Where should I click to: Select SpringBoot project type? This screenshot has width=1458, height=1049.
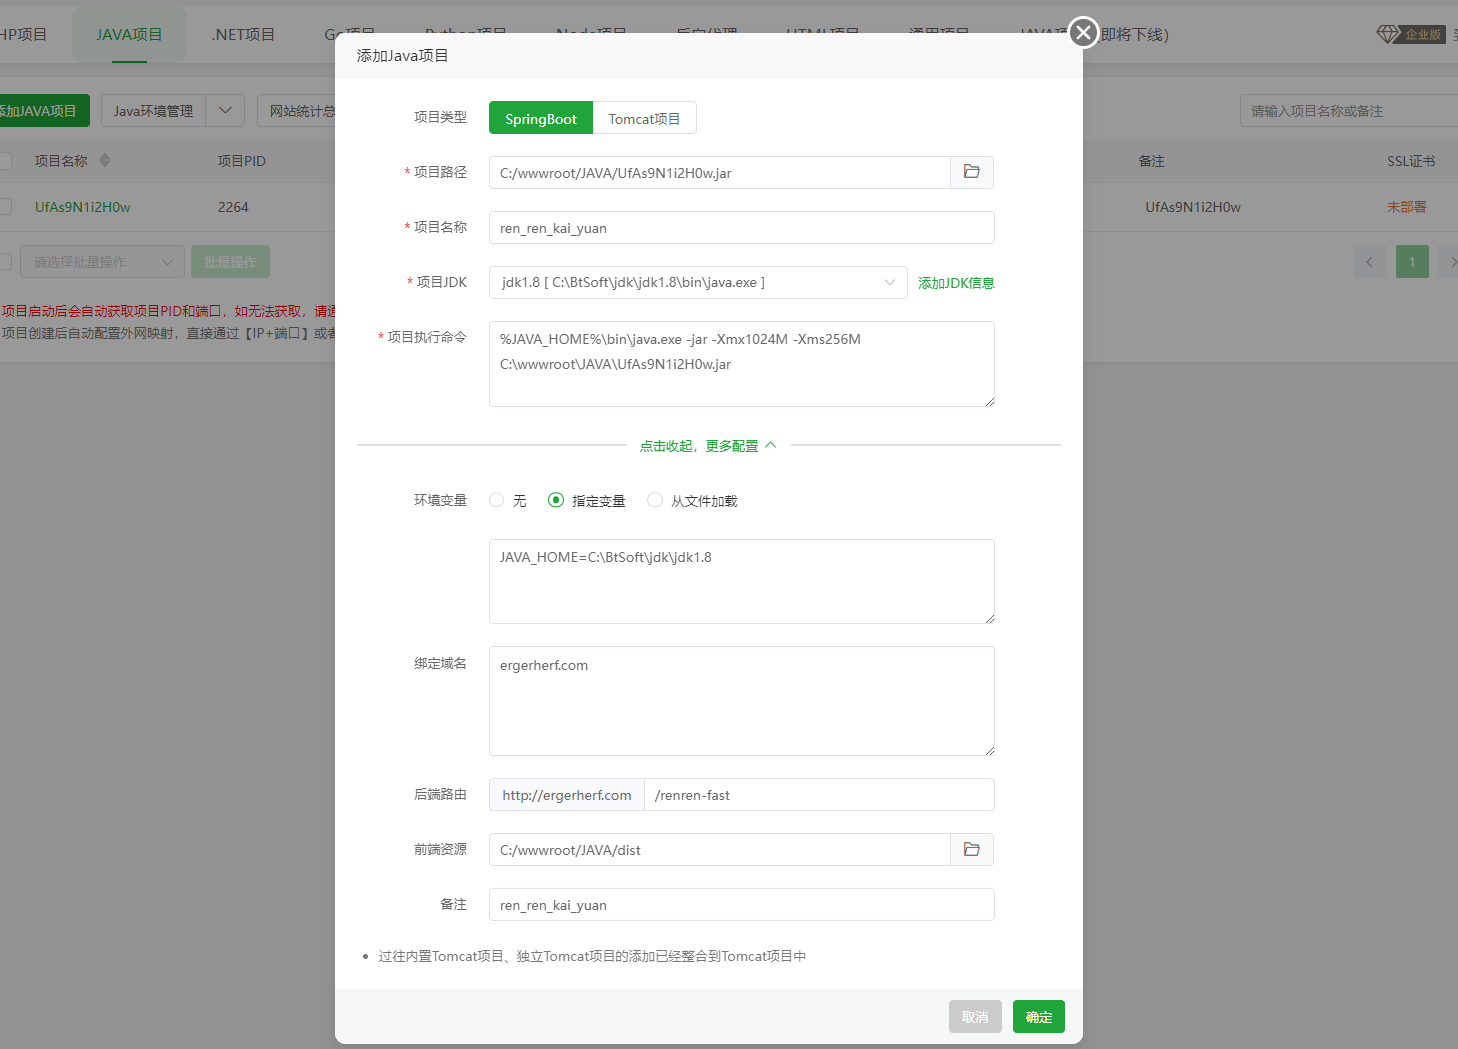[540, 118]
